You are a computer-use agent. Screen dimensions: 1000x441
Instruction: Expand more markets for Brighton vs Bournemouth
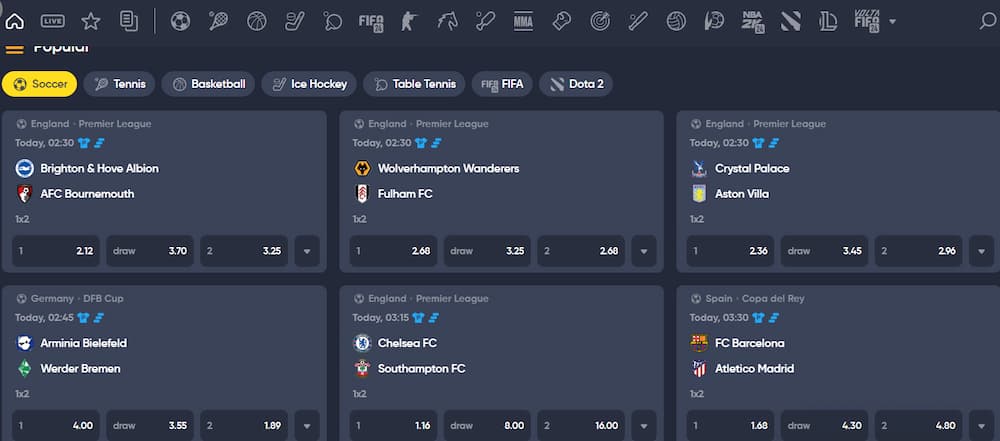tap(307, 251)
